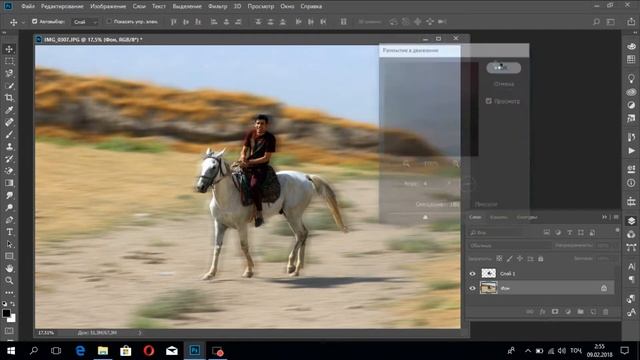
Task: Click the Link layers icon
Action: 529,312
